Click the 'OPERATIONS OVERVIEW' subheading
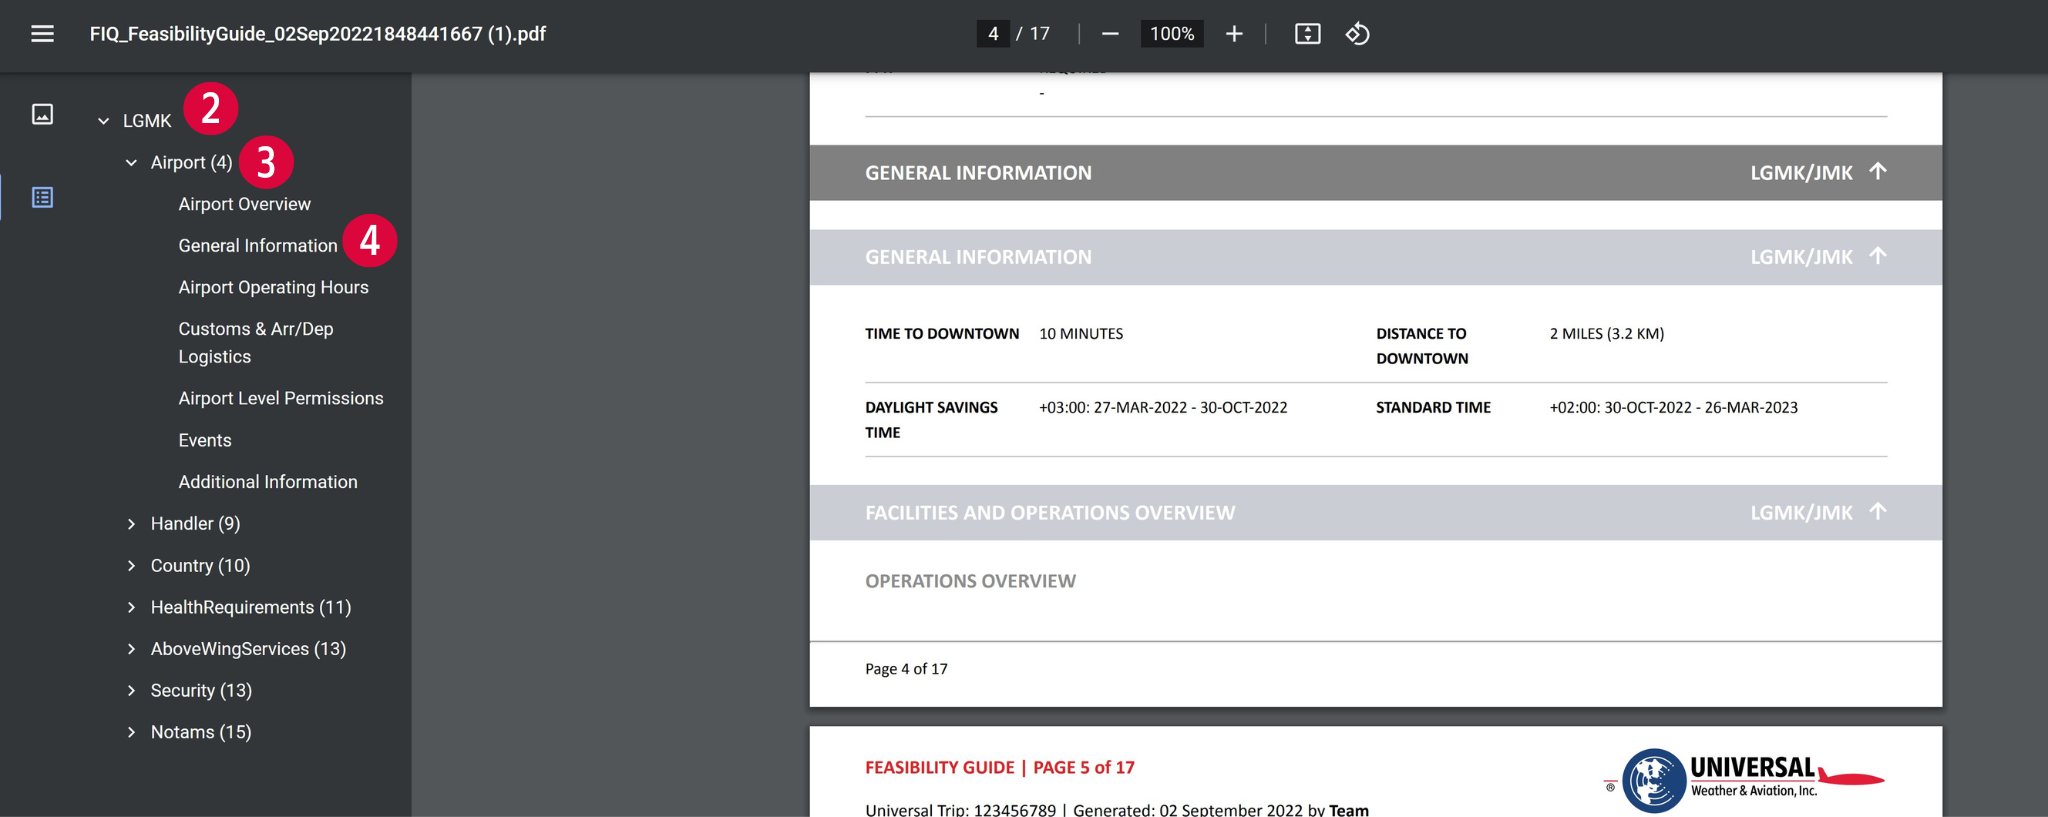 click(x=970, y=581)
